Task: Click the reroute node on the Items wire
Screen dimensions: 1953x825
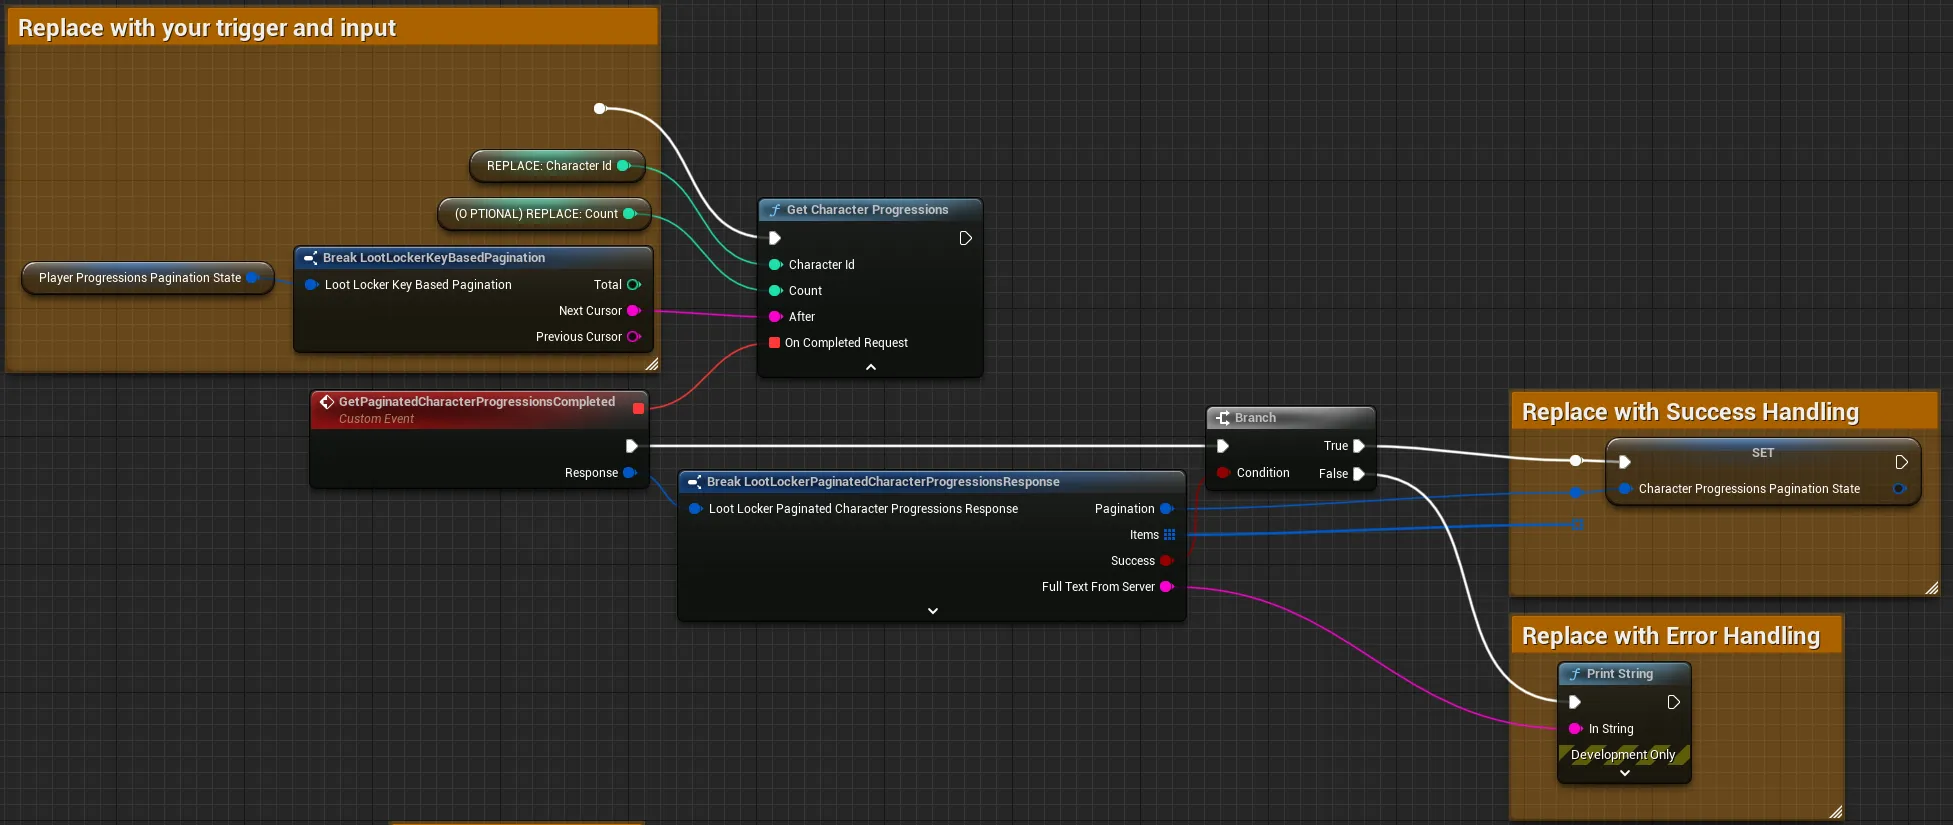Action: [x=1577, y=524]
